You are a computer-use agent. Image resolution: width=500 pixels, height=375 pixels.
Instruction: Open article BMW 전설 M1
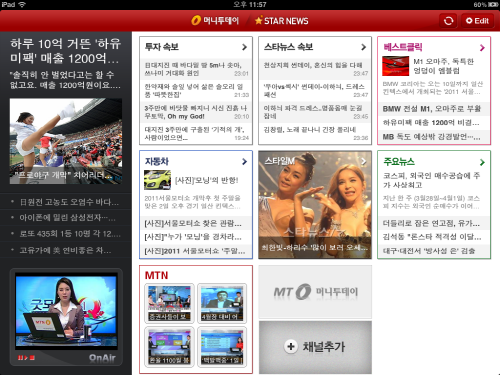434,109
